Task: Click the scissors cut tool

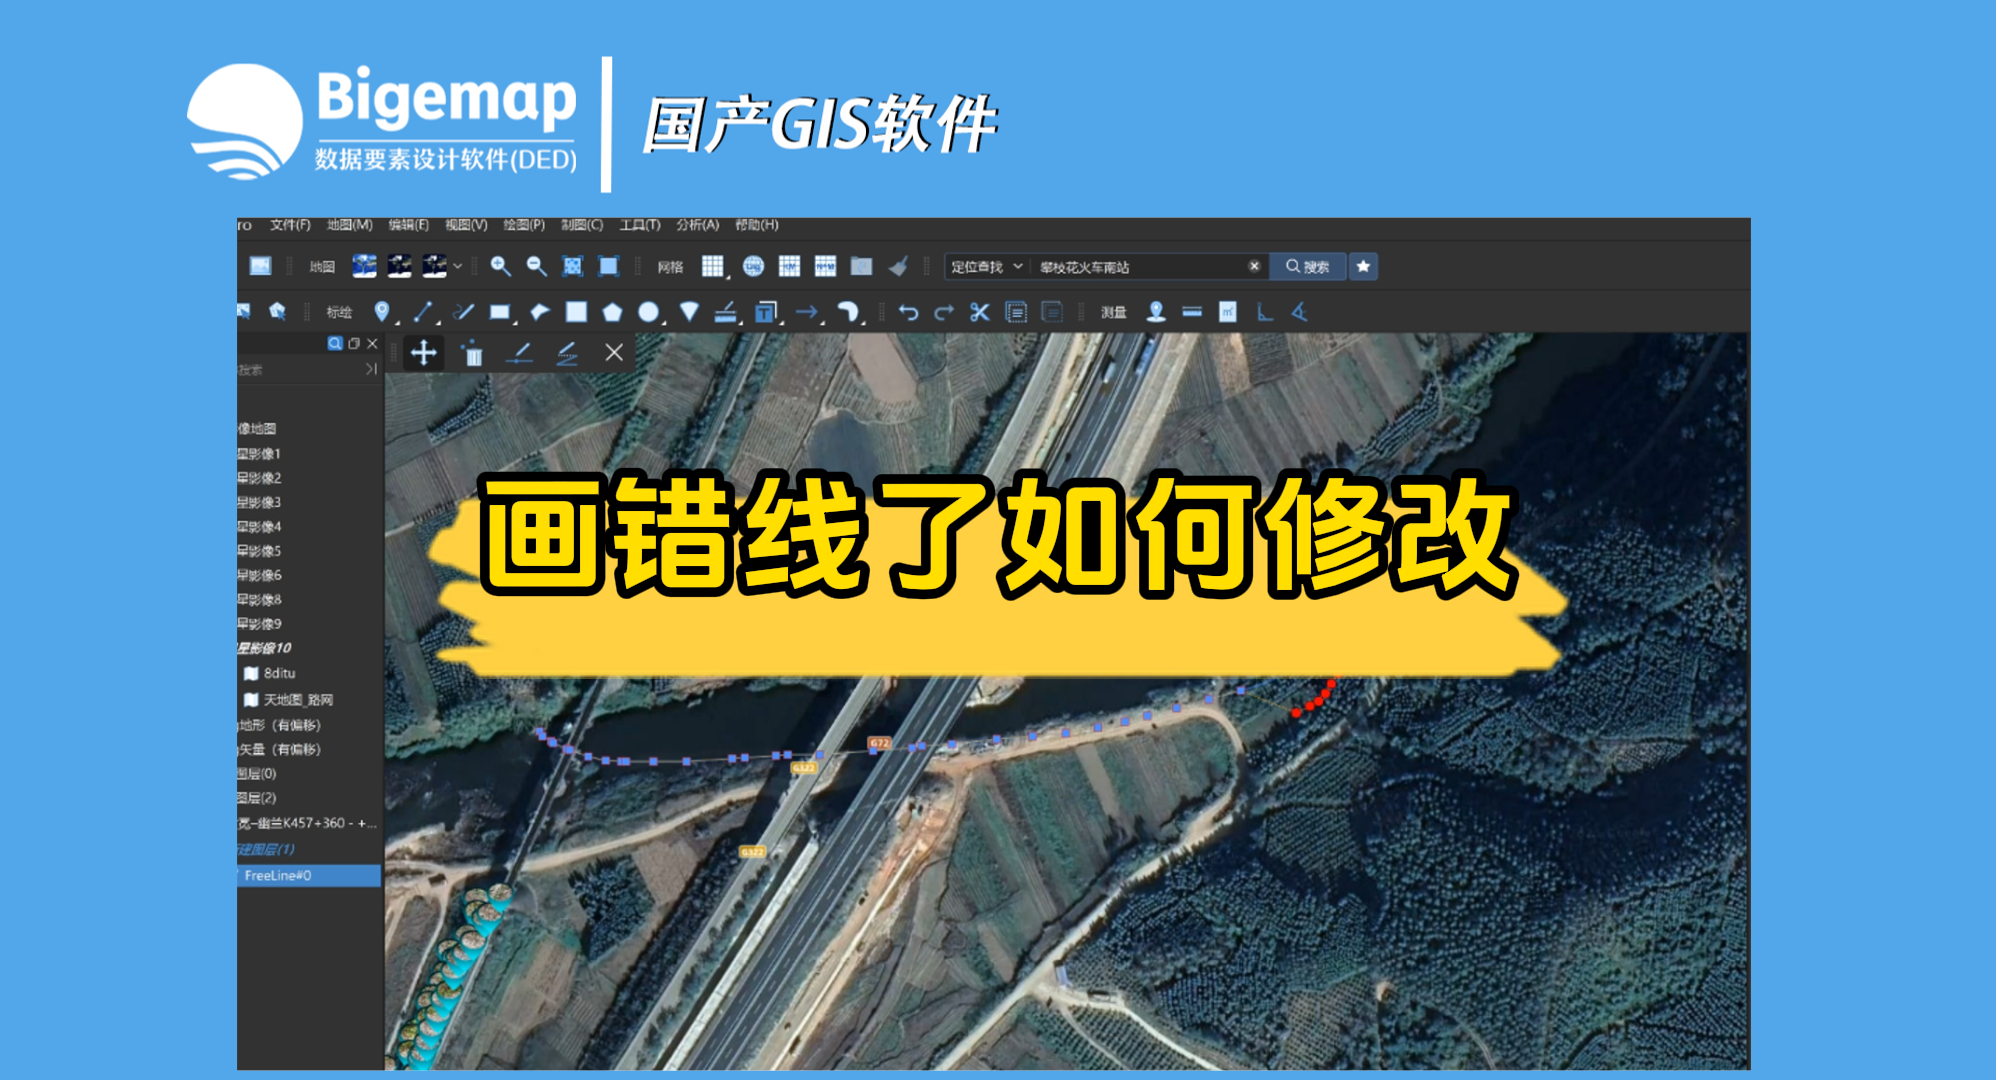Action: [980, 312]
